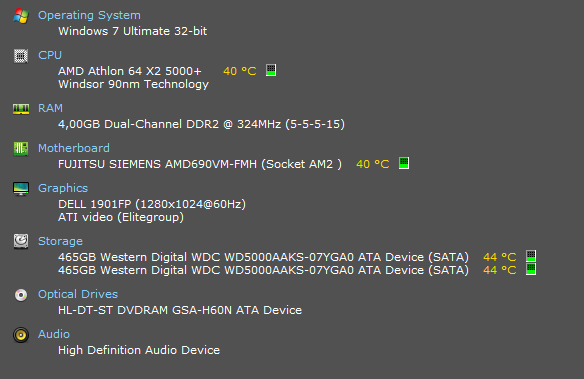Click the Optical Drives disc icon
Viewport: 584px width, 379px height.
[21, 295]
